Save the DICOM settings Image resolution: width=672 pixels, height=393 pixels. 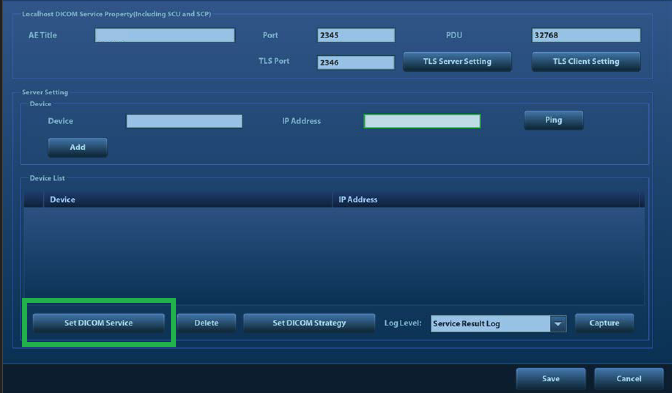click(x=551, y=378)
